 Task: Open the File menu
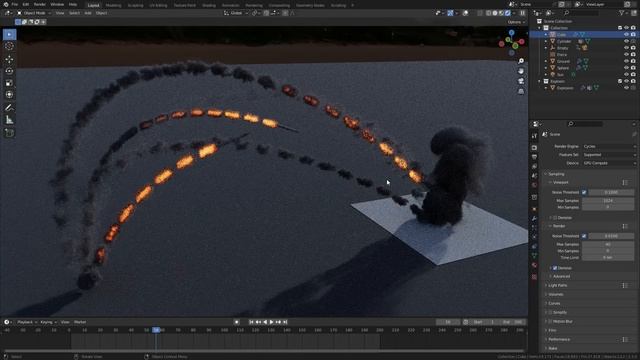[15, 4]
